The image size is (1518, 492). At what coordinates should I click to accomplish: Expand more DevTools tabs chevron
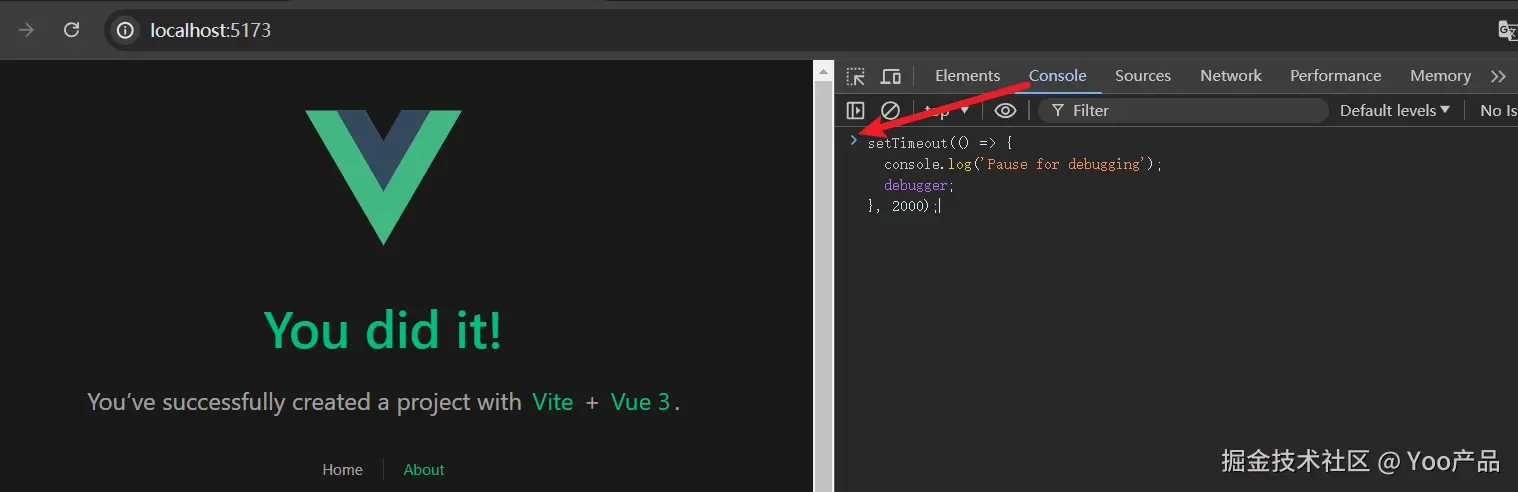point(1497,76)
